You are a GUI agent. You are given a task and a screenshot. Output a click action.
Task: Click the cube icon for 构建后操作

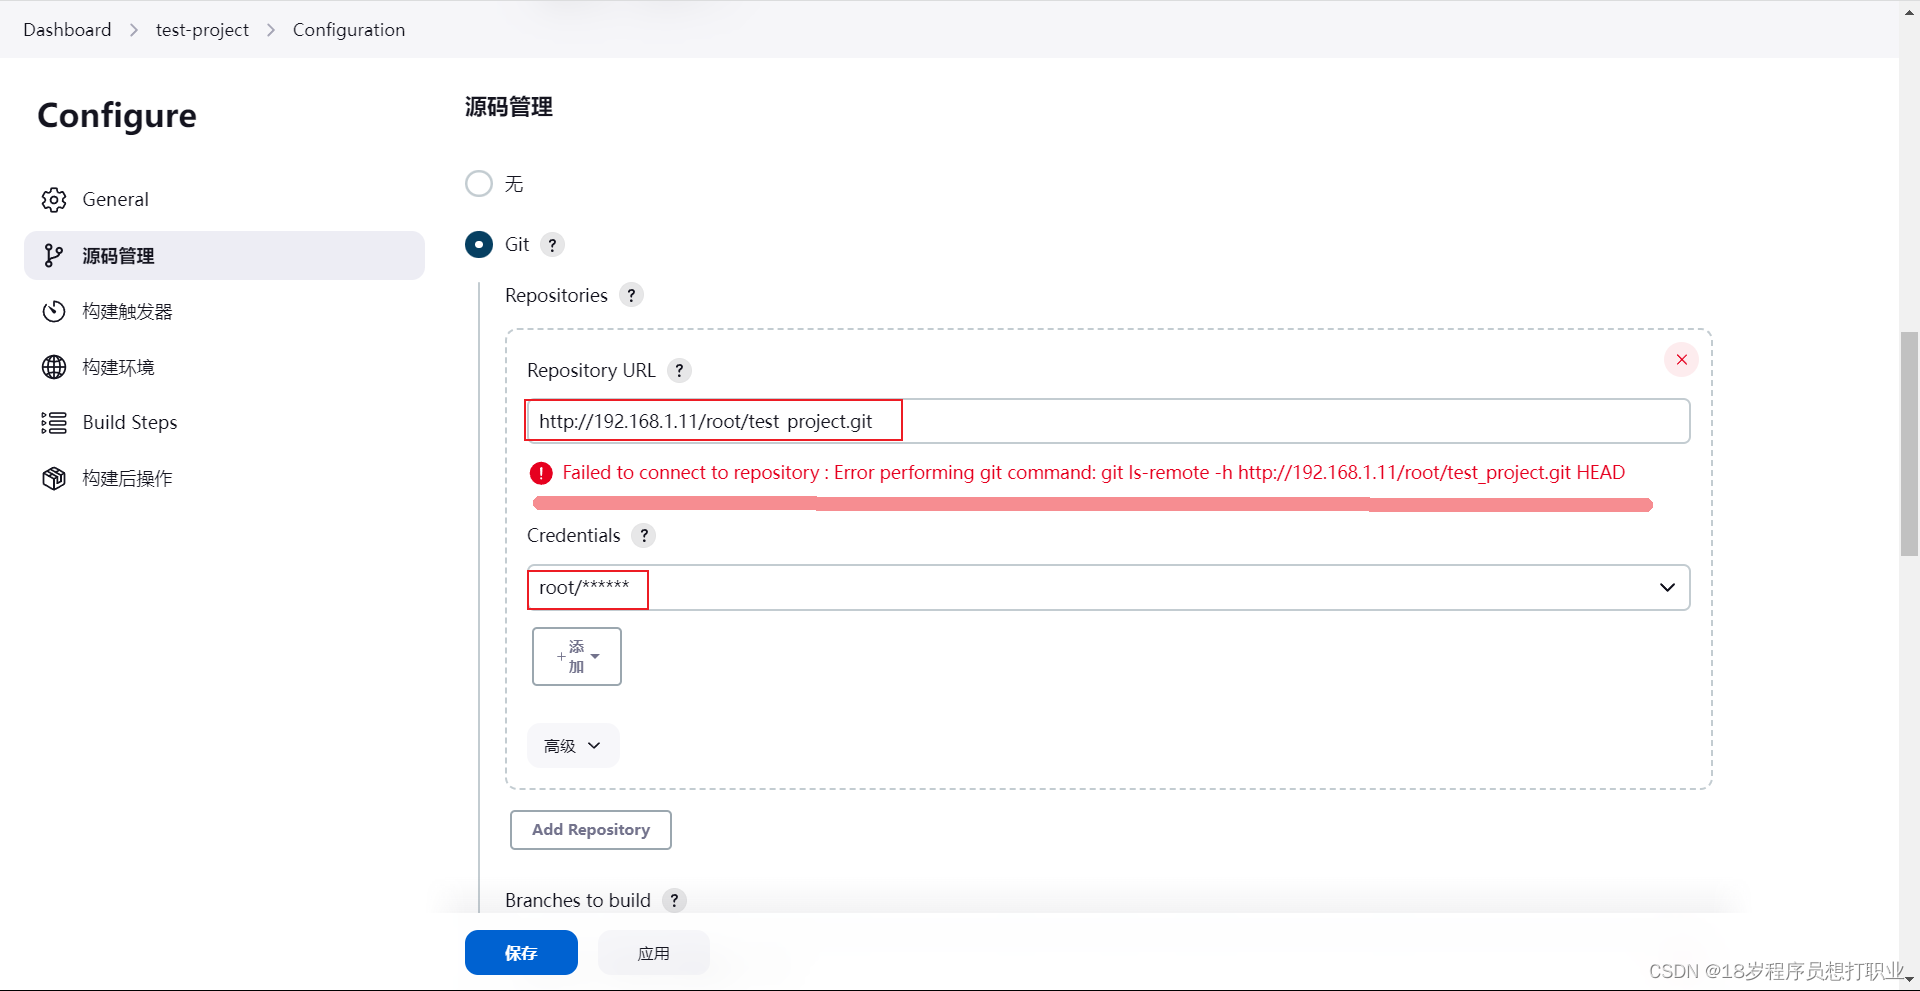click(x=54, y=478)
